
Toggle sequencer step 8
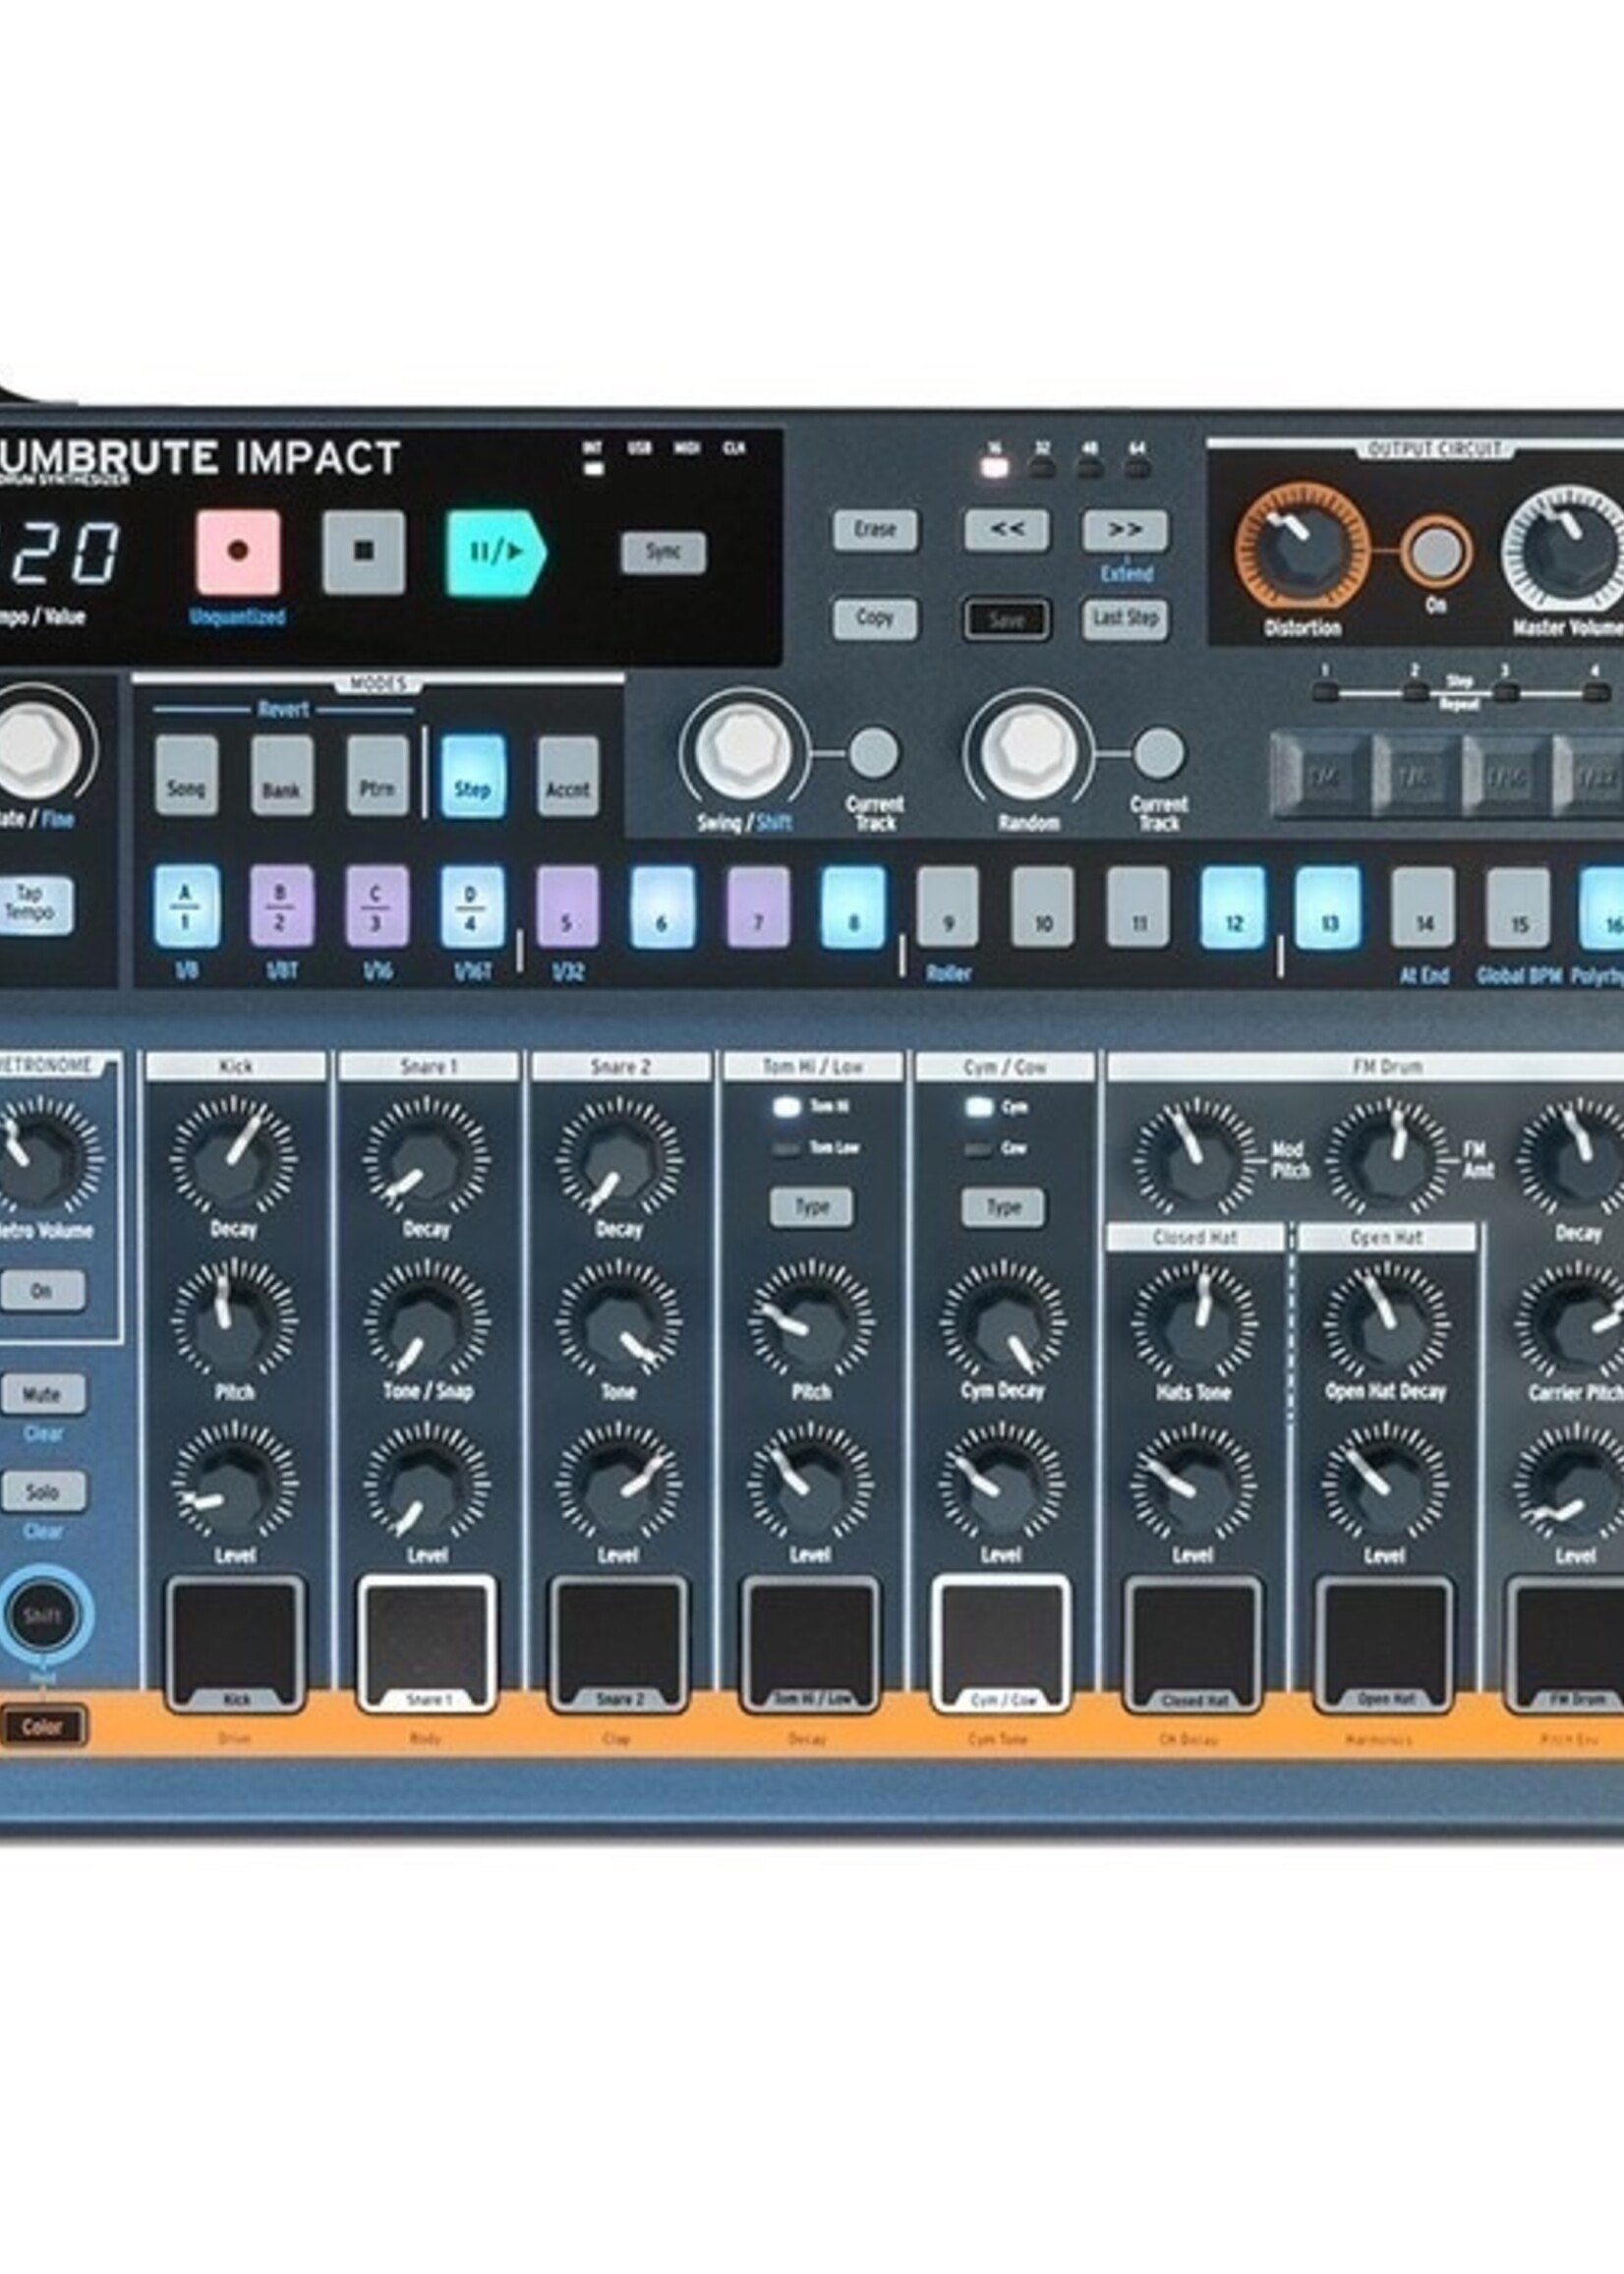pyautogui.click(x=853, y=907)
